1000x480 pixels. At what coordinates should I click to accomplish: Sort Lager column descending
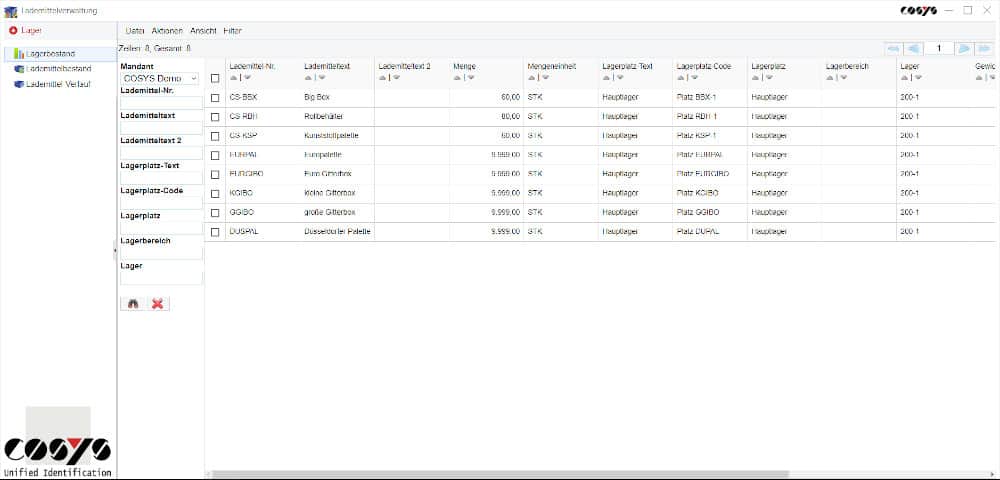tap(918, 78)
